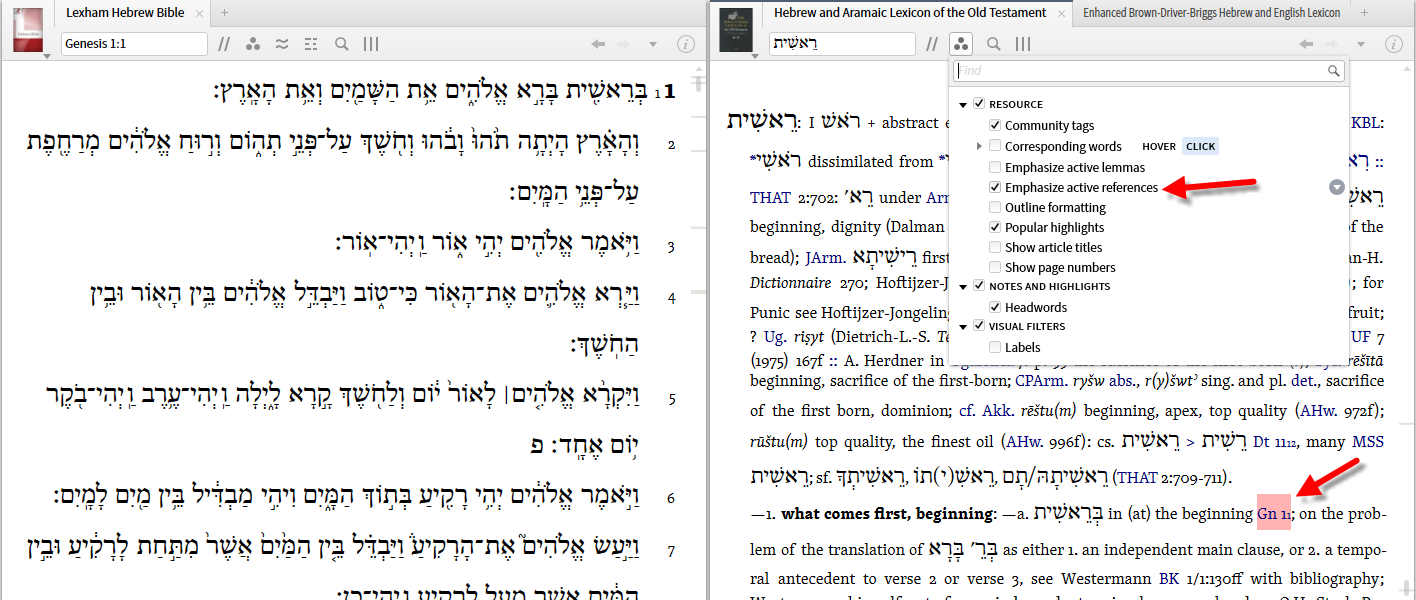Close the visual filters menu via its icon
The image size is (1416, 600).
[960, 44]
